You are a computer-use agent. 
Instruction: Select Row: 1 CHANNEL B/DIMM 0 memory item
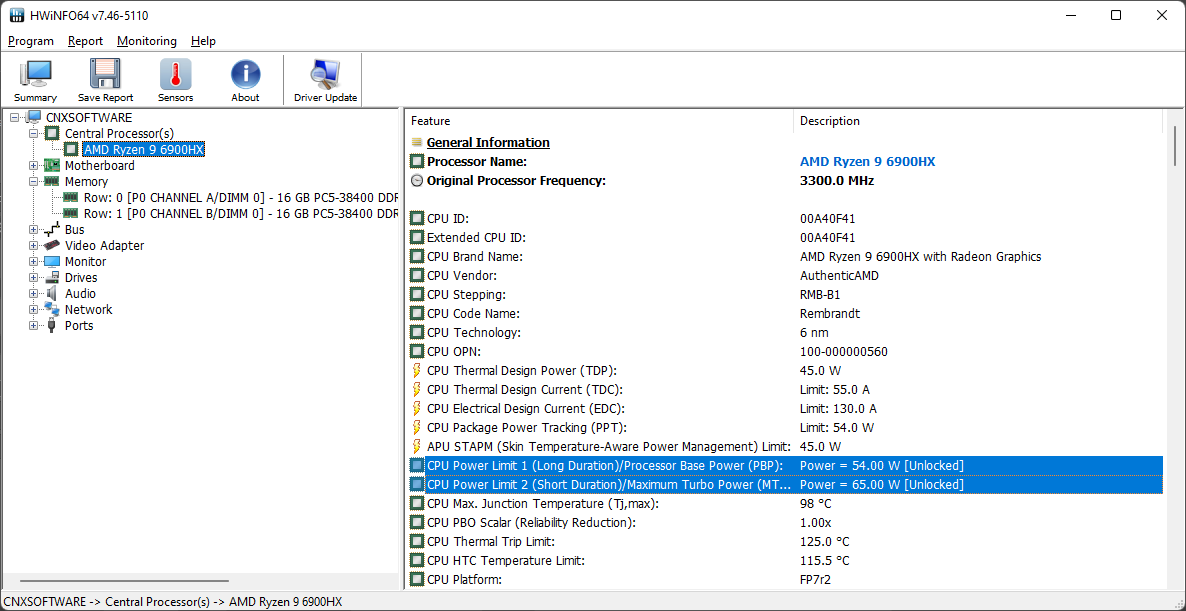(241, 213)
